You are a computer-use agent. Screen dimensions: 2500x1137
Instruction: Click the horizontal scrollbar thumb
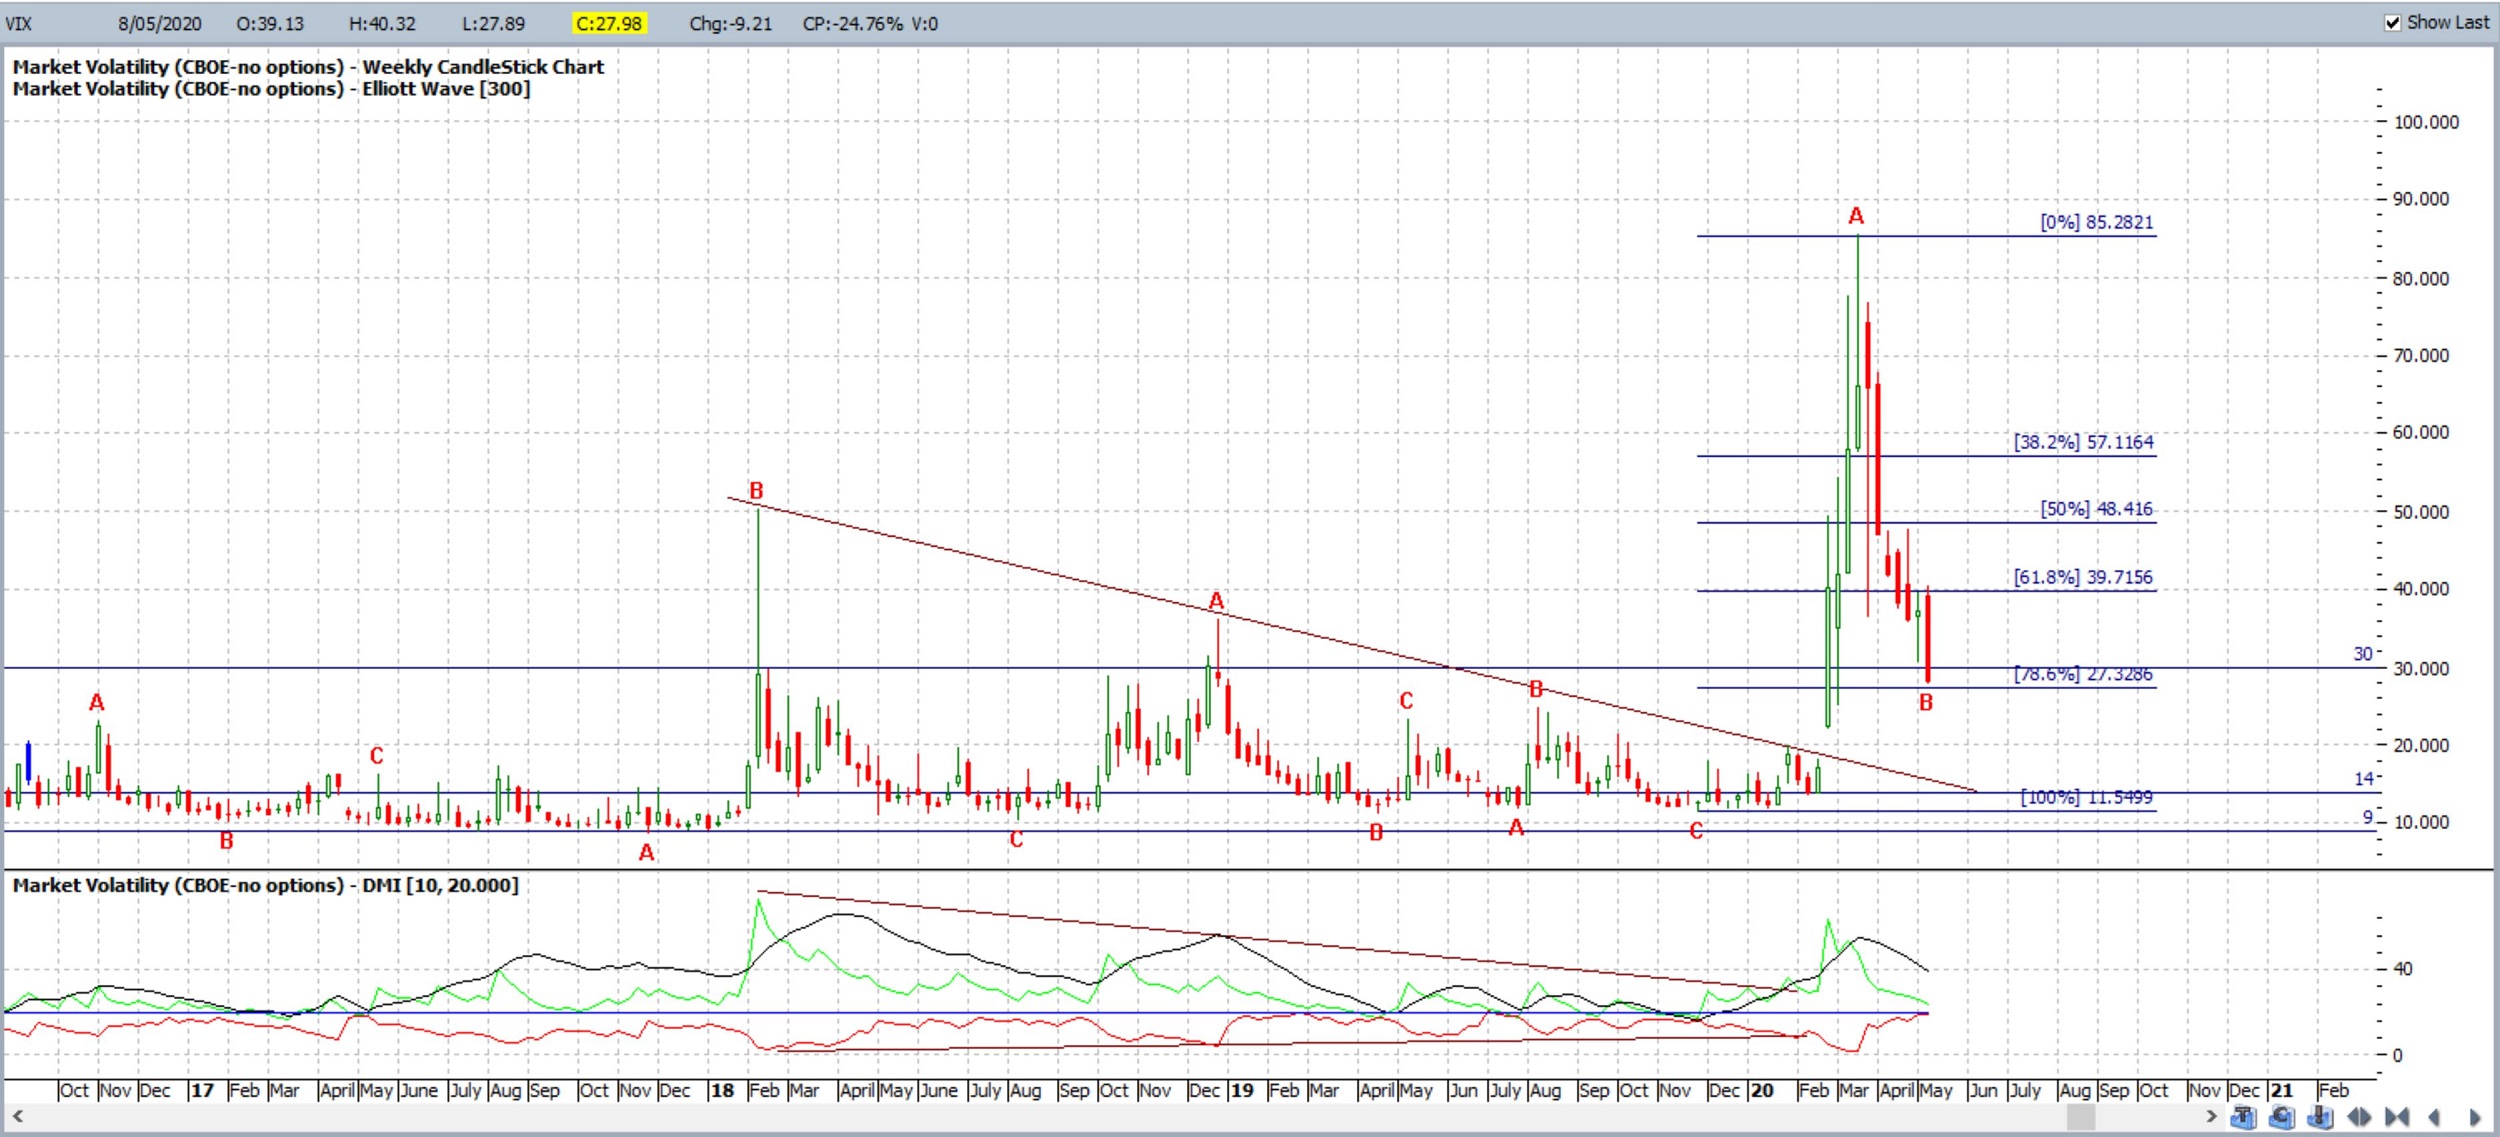click(x=2081, y=1116)
